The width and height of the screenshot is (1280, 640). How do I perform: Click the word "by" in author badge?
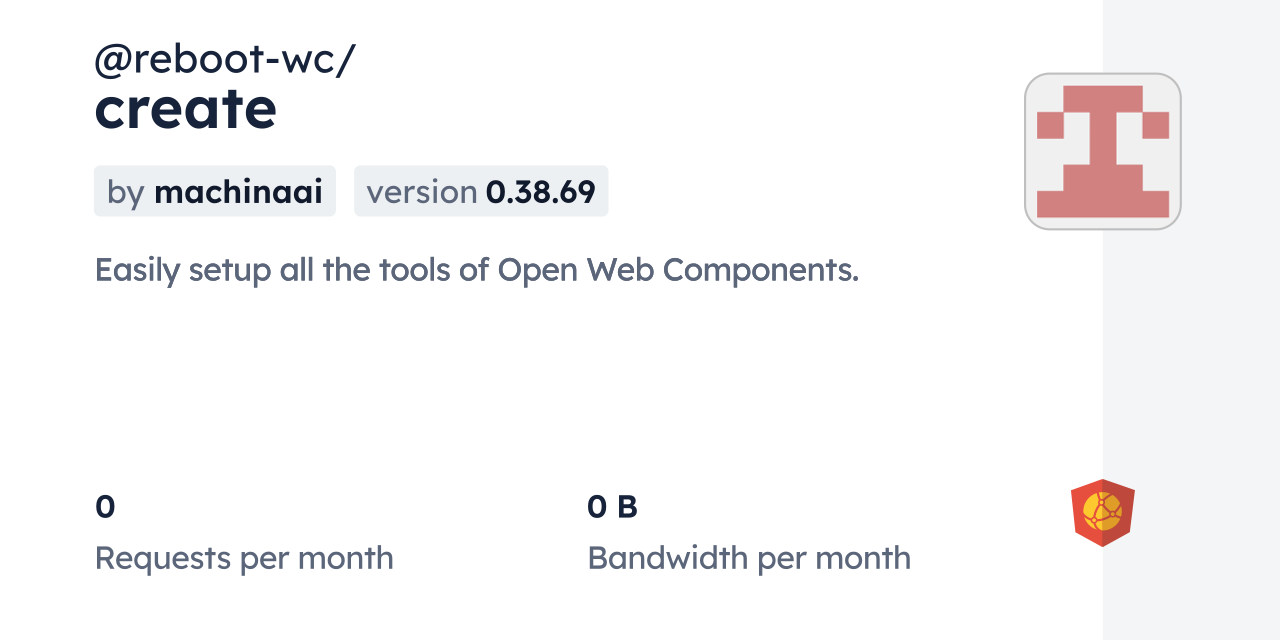click(x=126, y=192)
